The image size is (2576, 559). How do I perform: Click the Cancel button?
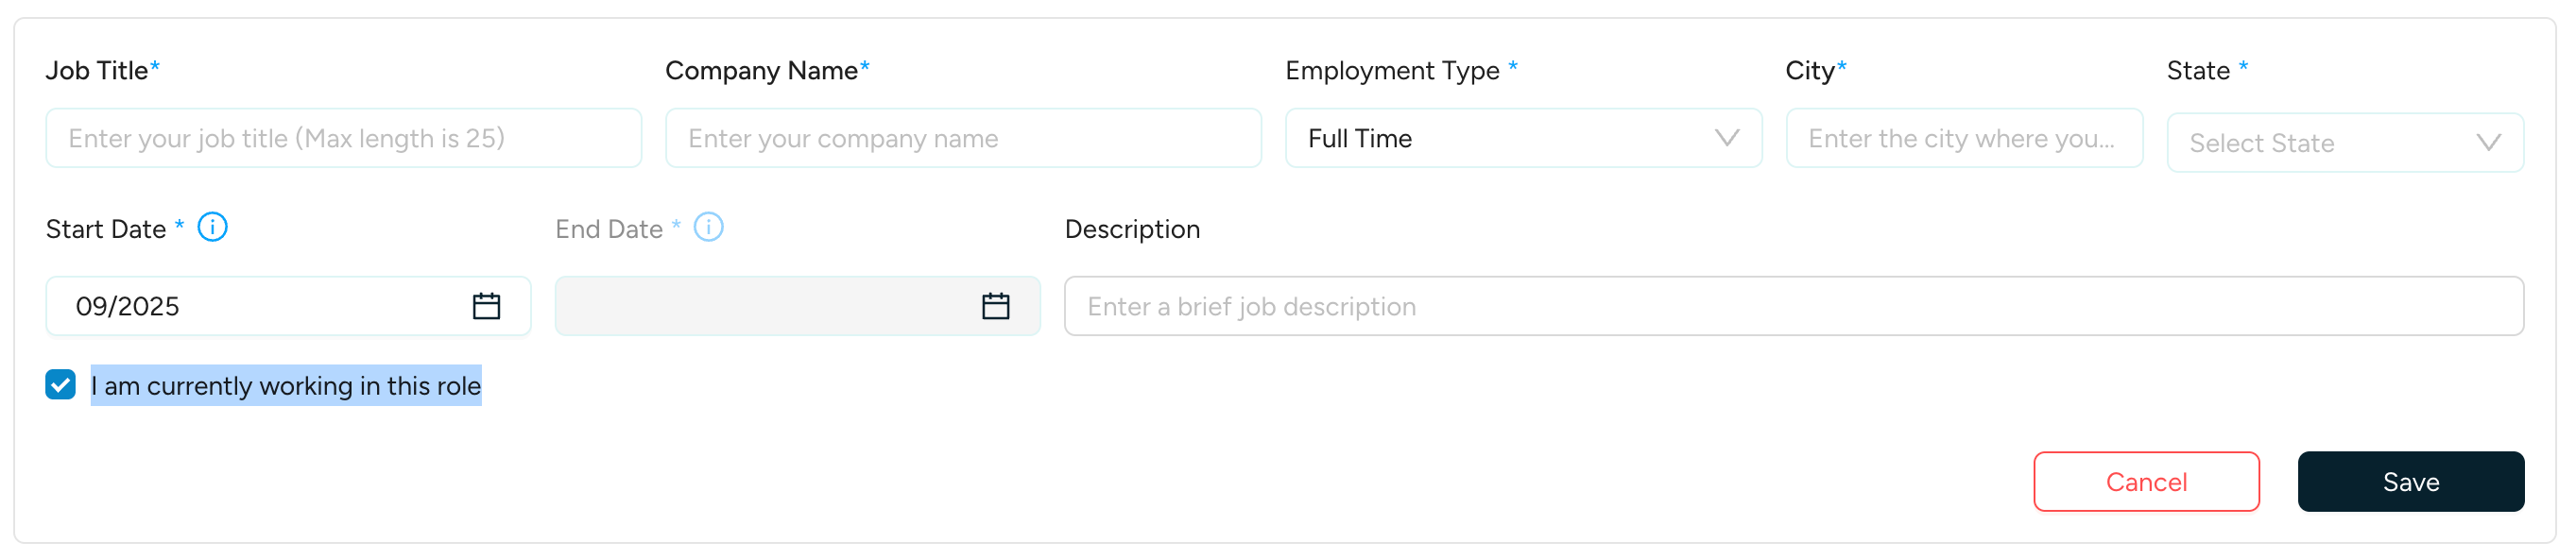[x=2146, y=481]
